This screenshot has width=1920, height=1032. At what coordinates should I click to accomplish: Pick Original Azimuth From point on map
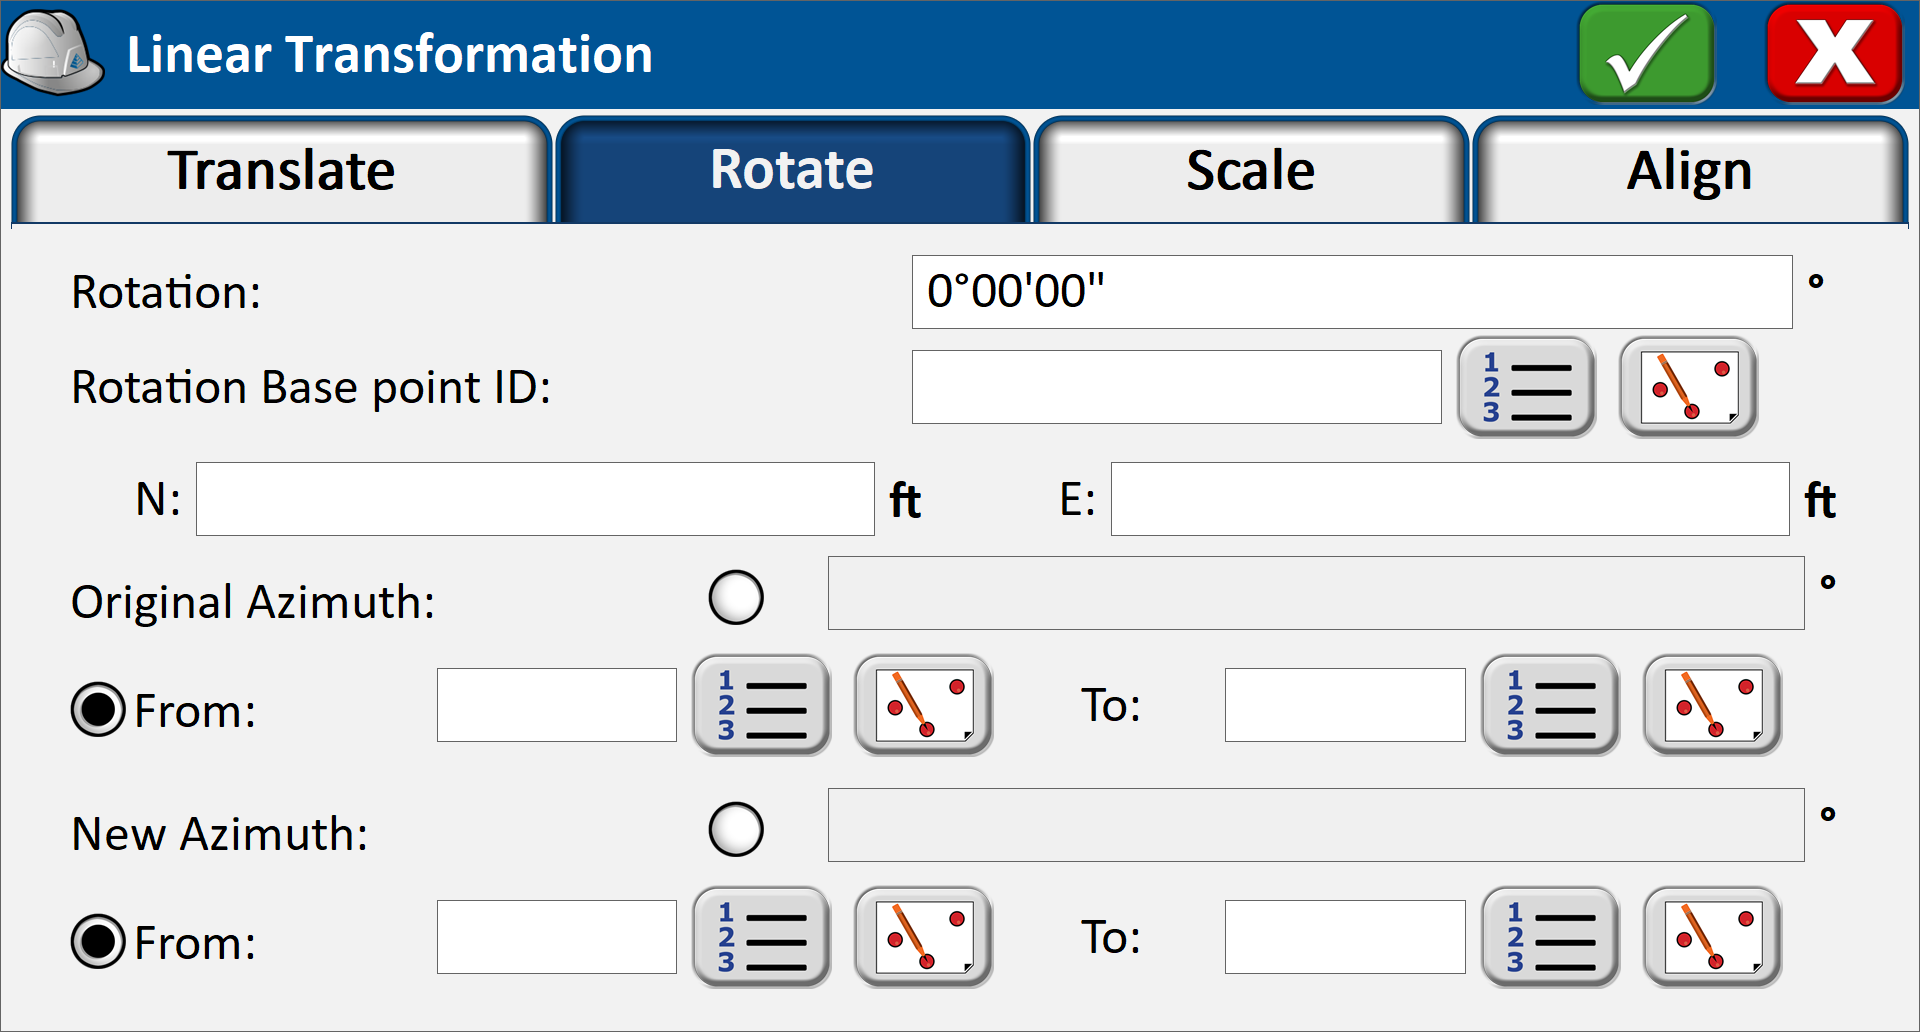click(x=923, y=705)
